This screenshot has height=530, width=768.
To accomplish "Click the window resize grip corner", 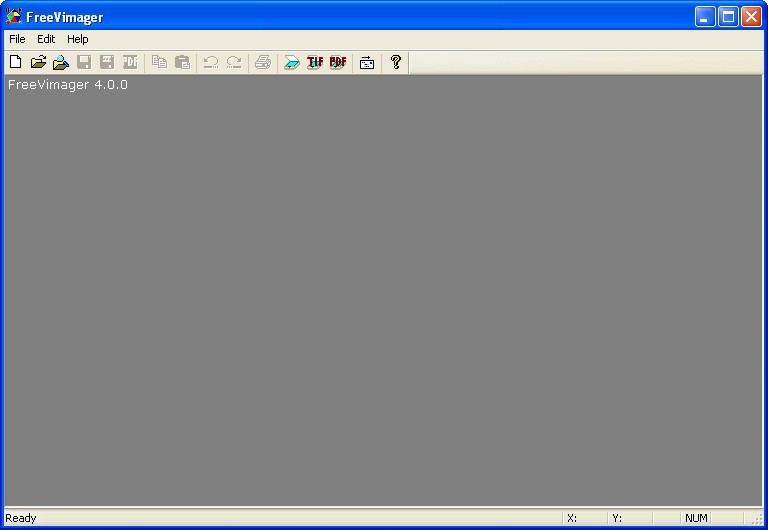I will pos(757,520).
